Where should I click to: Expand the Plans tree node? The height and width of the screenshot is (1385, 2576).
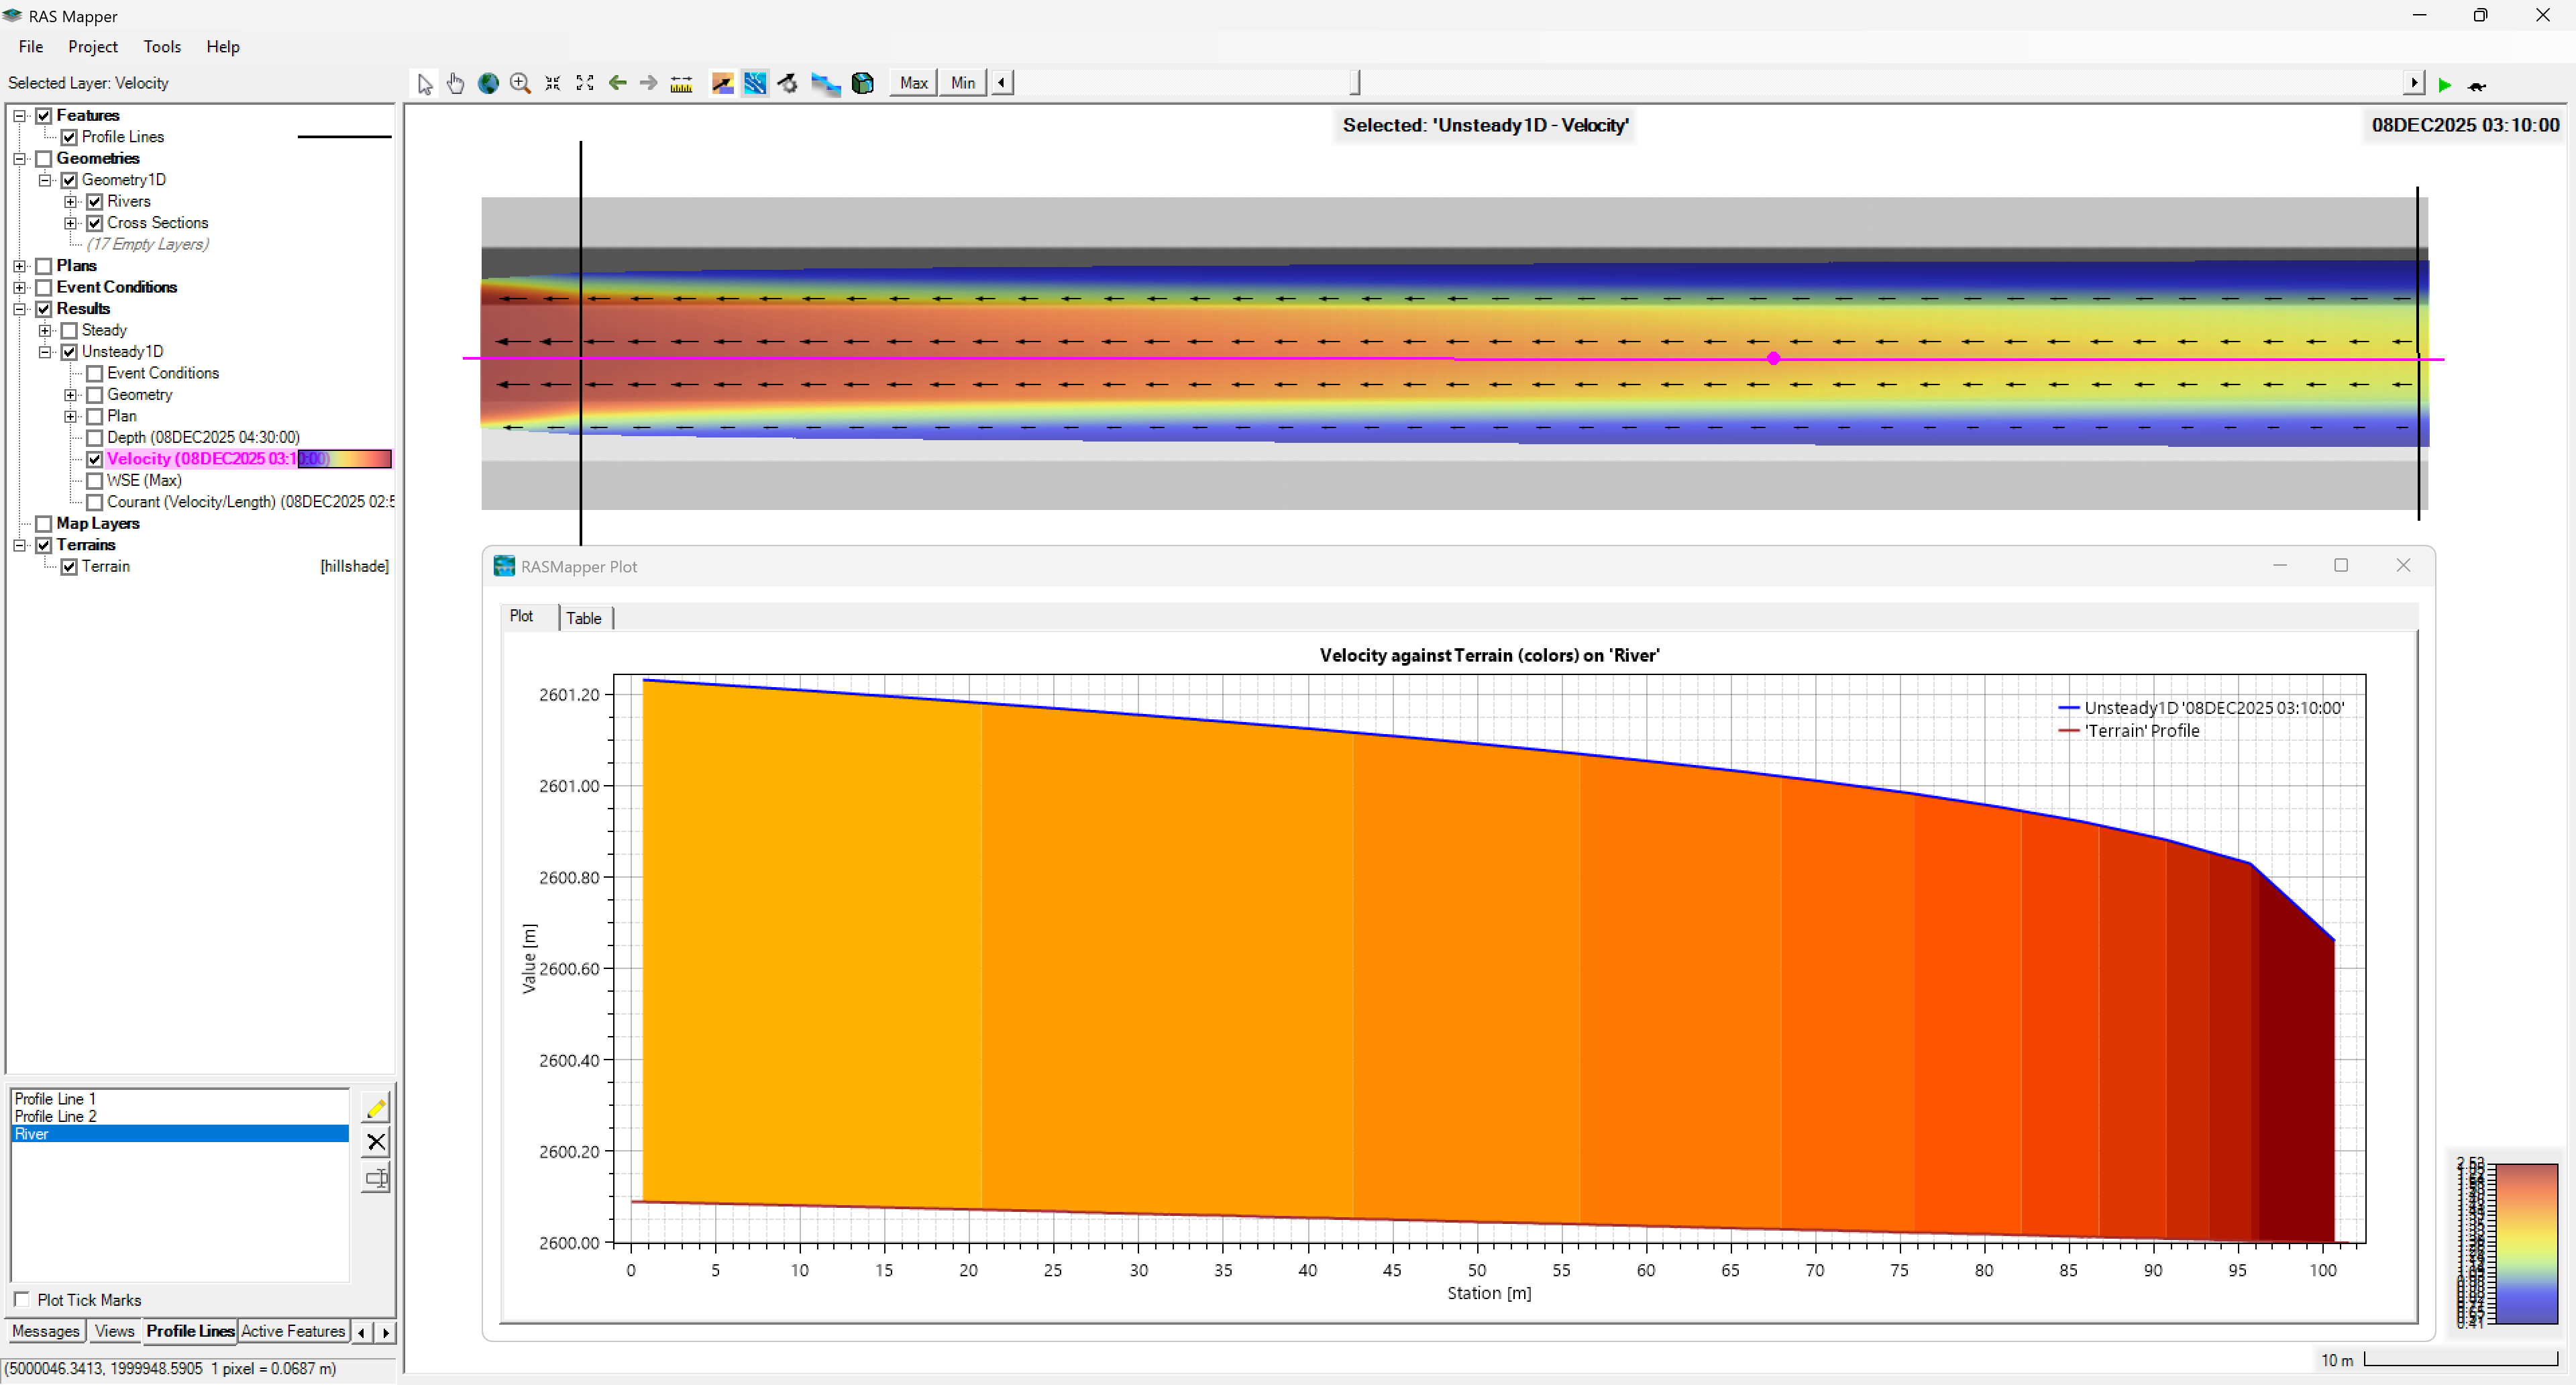19,266
